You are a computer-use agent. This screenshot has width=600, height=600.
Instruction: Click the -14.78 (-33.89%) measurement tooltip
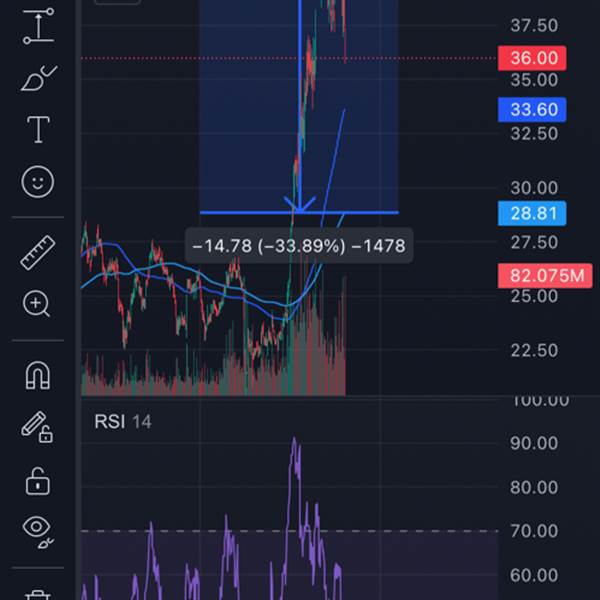click(299, 246)
